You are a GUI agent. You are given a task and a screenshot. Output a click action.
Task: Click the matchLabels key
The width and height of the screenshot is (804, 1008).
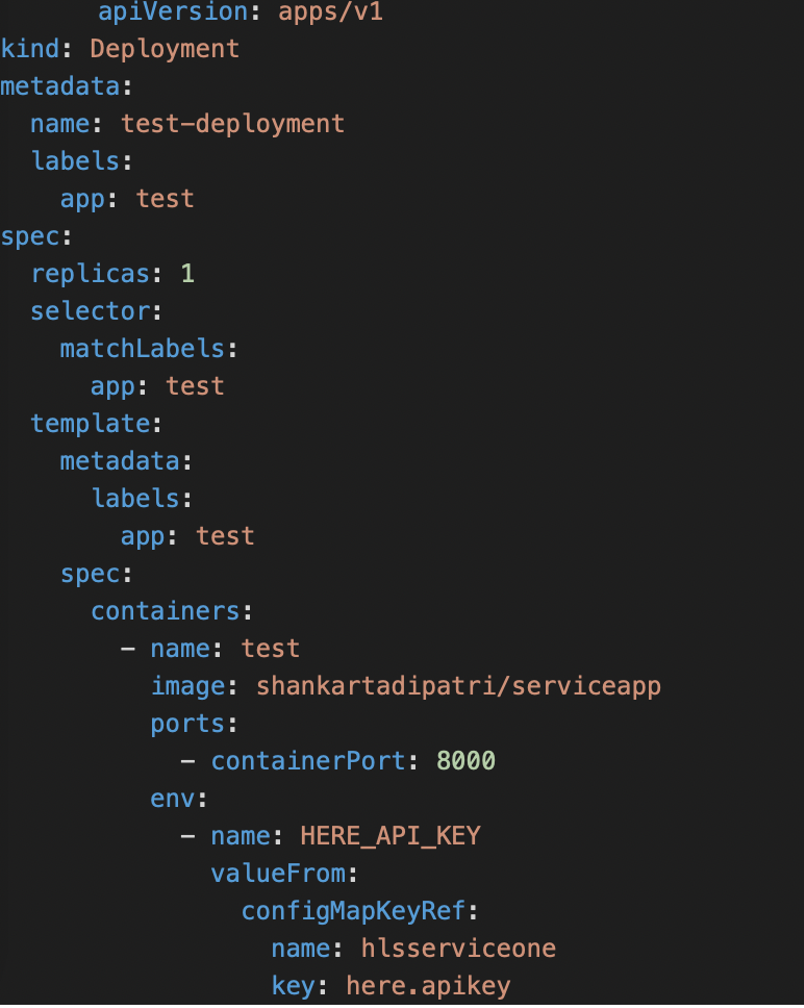(142, 348)
